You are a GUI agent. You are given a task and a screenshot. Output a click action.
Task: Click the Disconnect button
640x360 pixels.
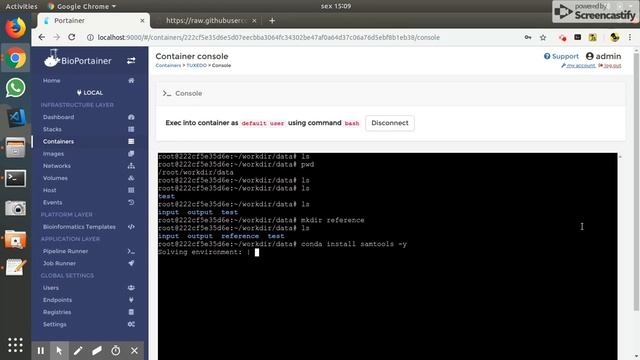pos(390,123)
